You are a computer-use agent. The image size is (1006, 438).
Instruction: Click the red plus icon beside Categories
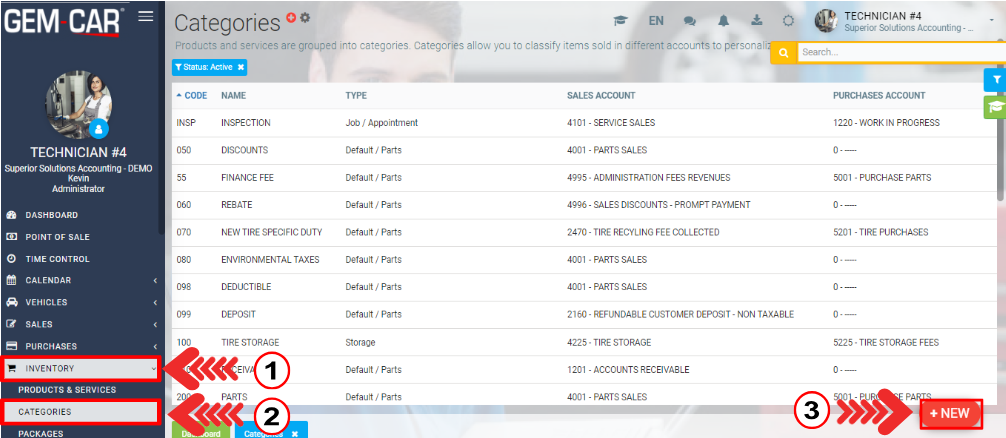(291, 18)
